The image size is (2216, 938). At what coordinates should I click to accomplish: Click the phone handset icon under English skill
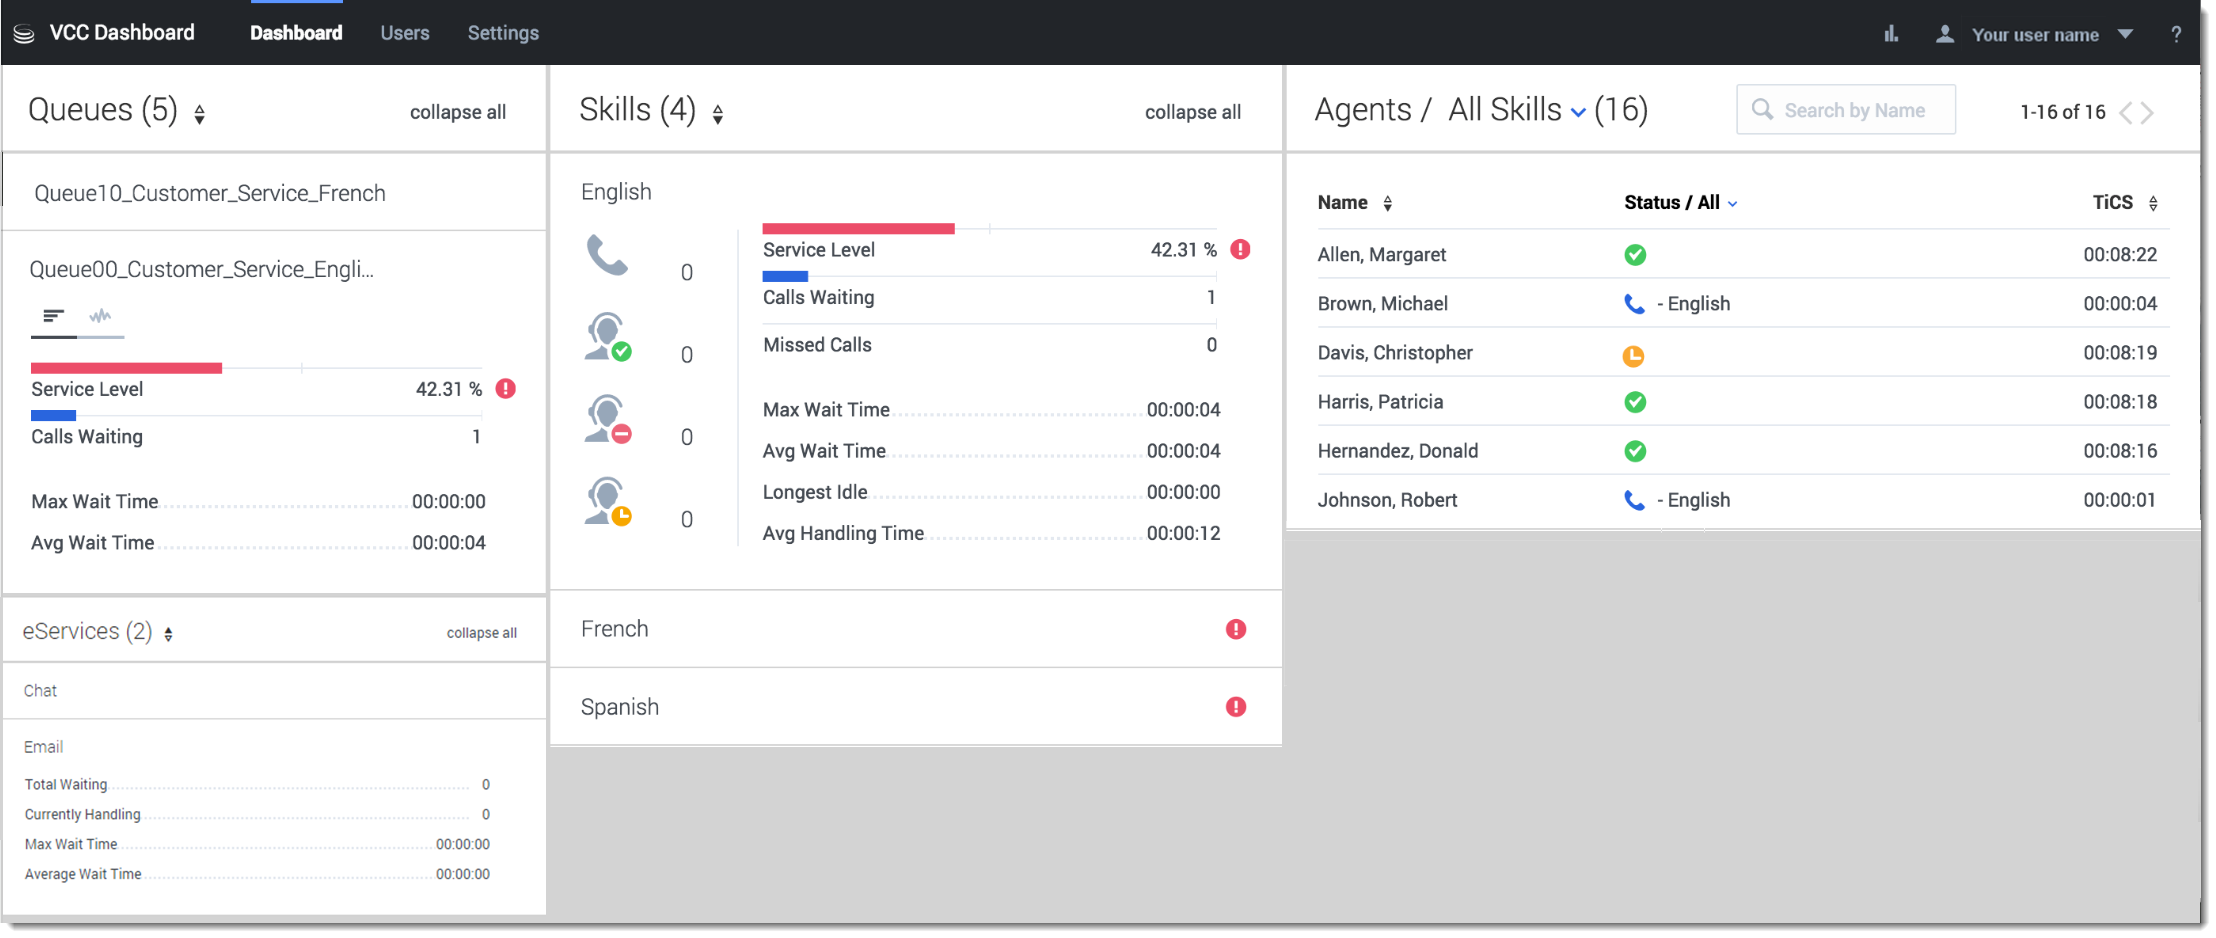pyautogui.click(x=607, y=255)
